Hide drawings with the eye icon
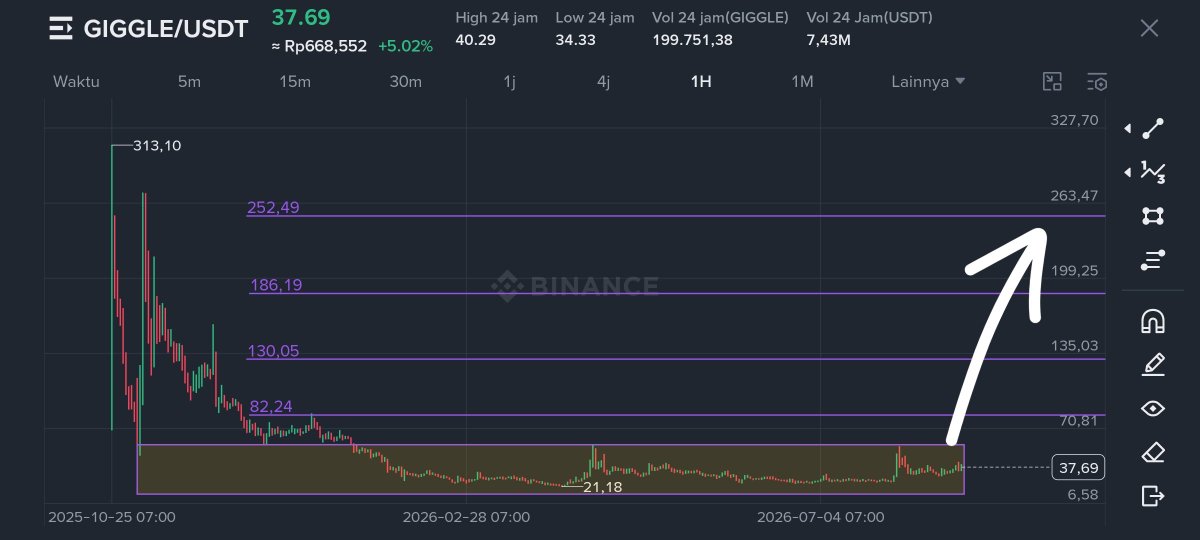This screenshot has width=1200, height=540. 1153,408
